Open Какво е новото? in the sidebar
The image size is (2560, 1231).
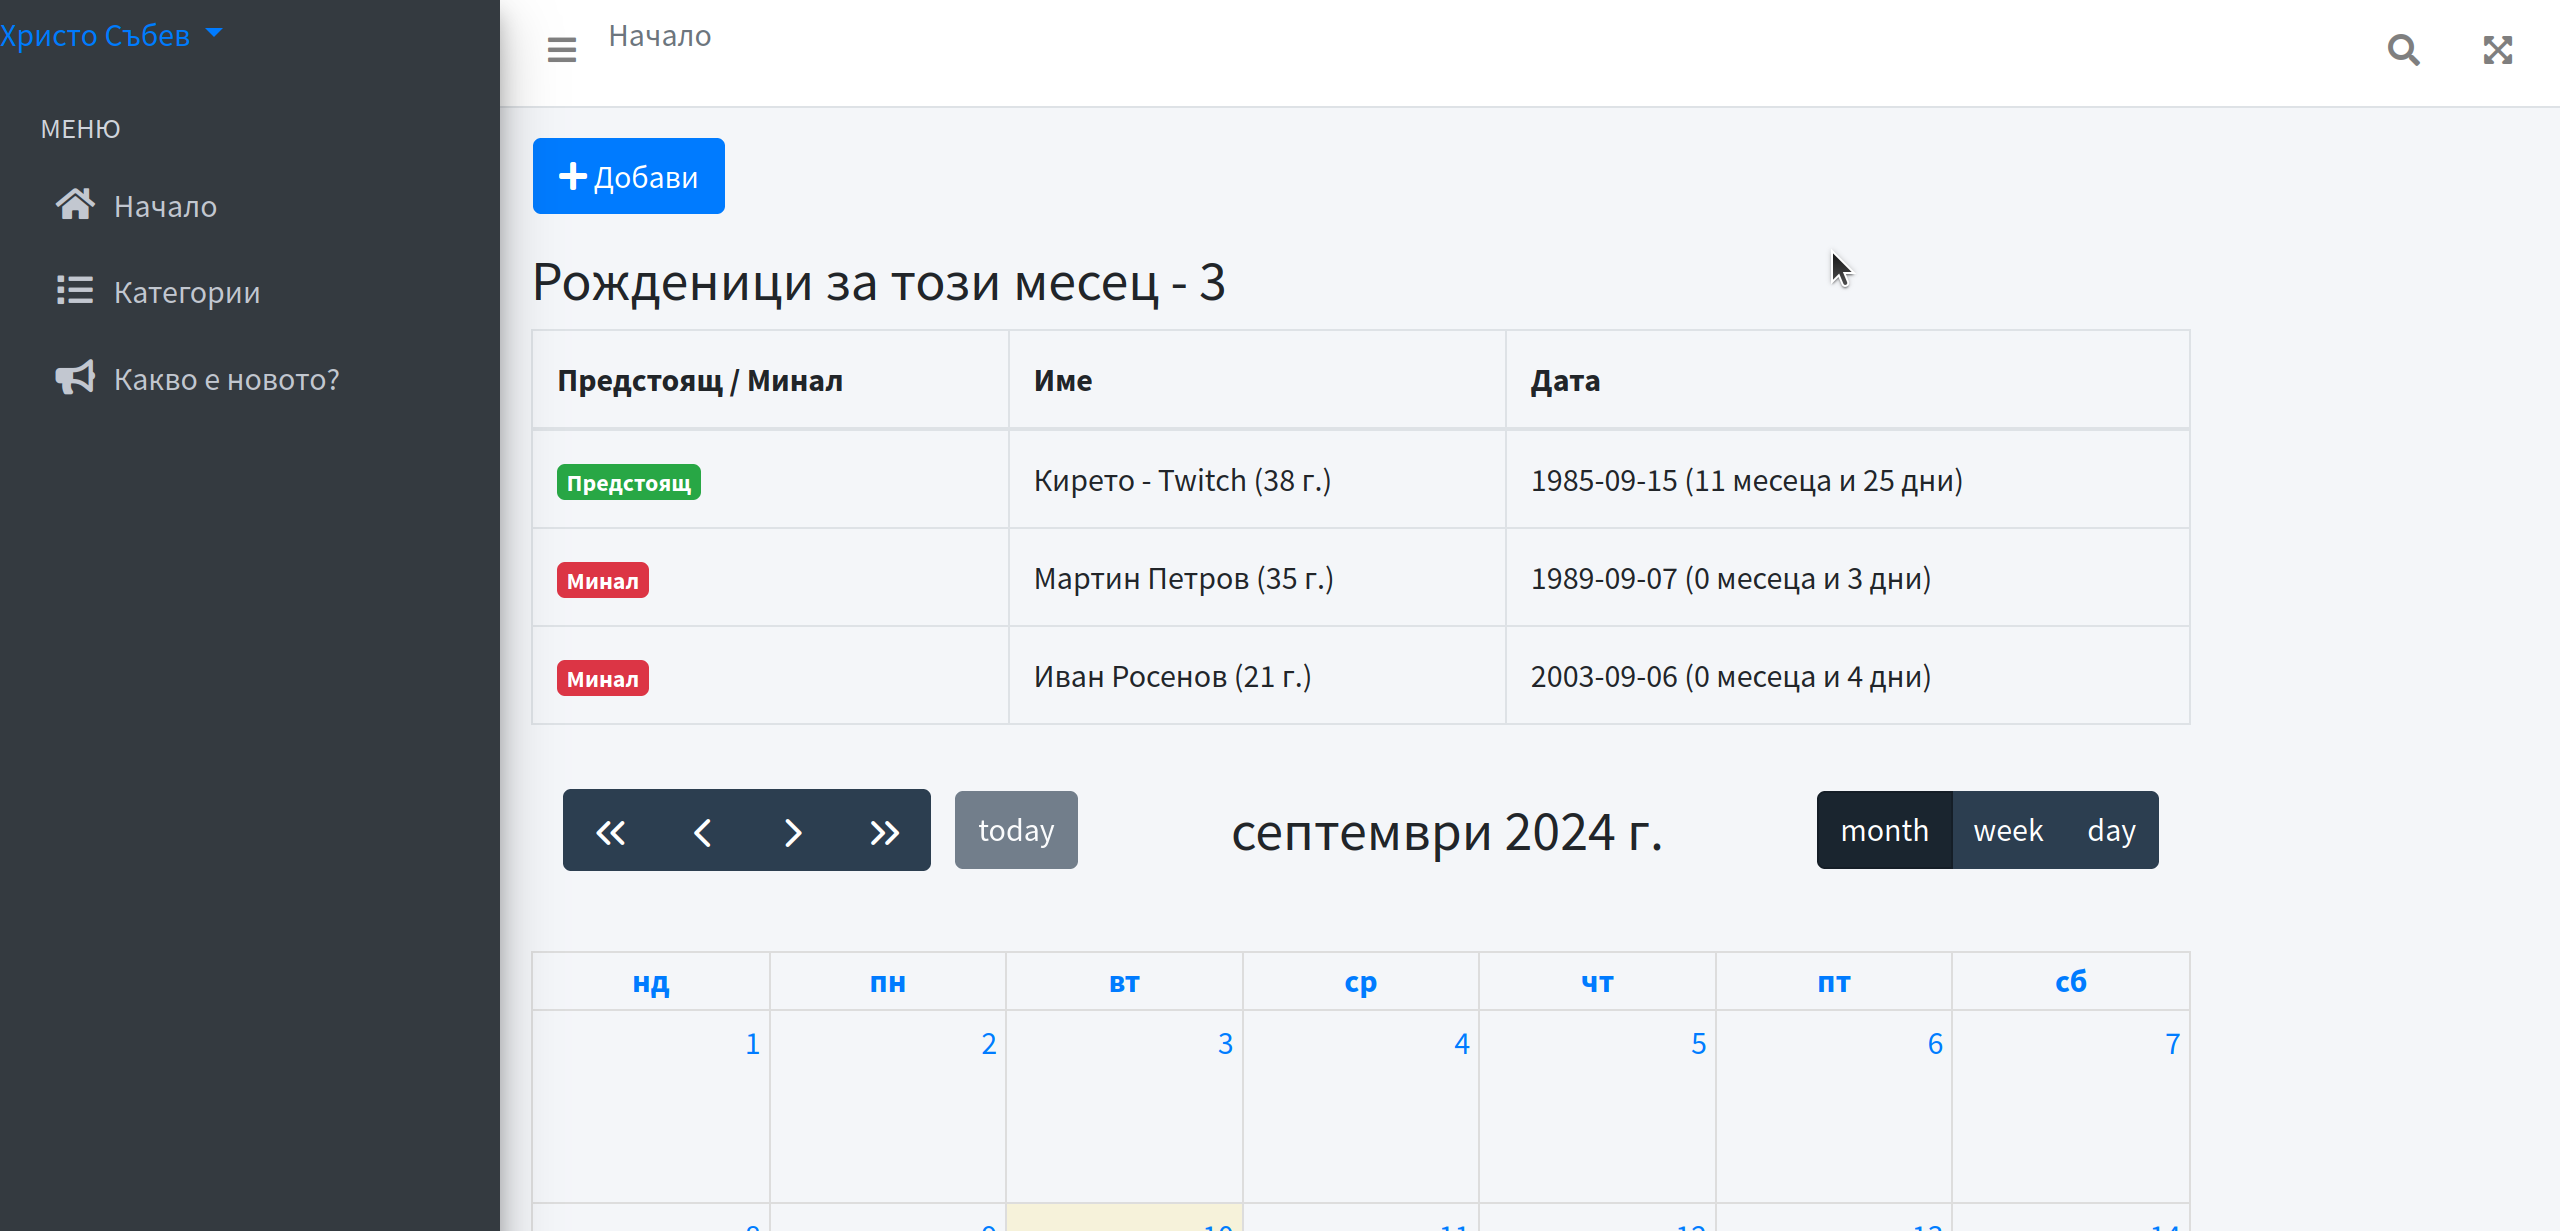click(x=226, y=379)
